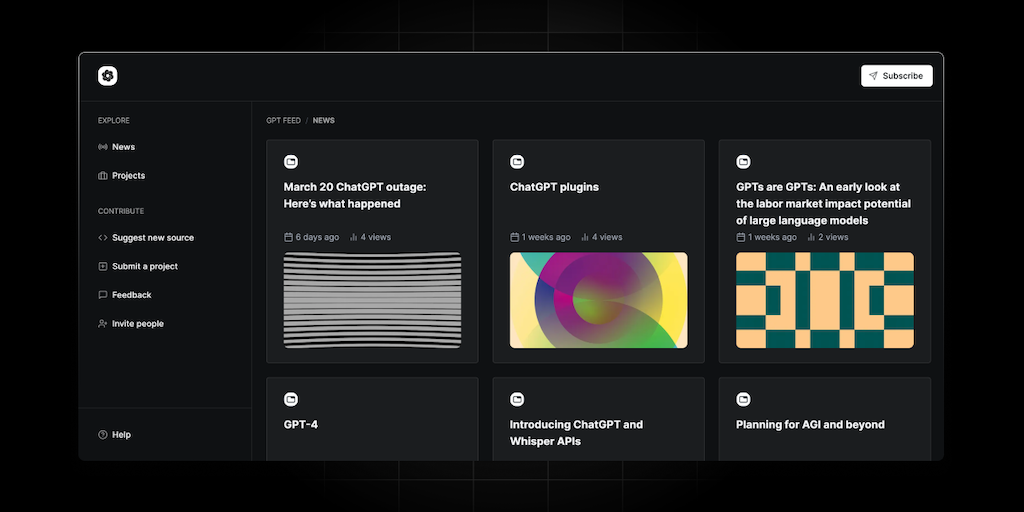
Task: Click source icon on ChatGPT plugins card
Action: coord(517,162)
